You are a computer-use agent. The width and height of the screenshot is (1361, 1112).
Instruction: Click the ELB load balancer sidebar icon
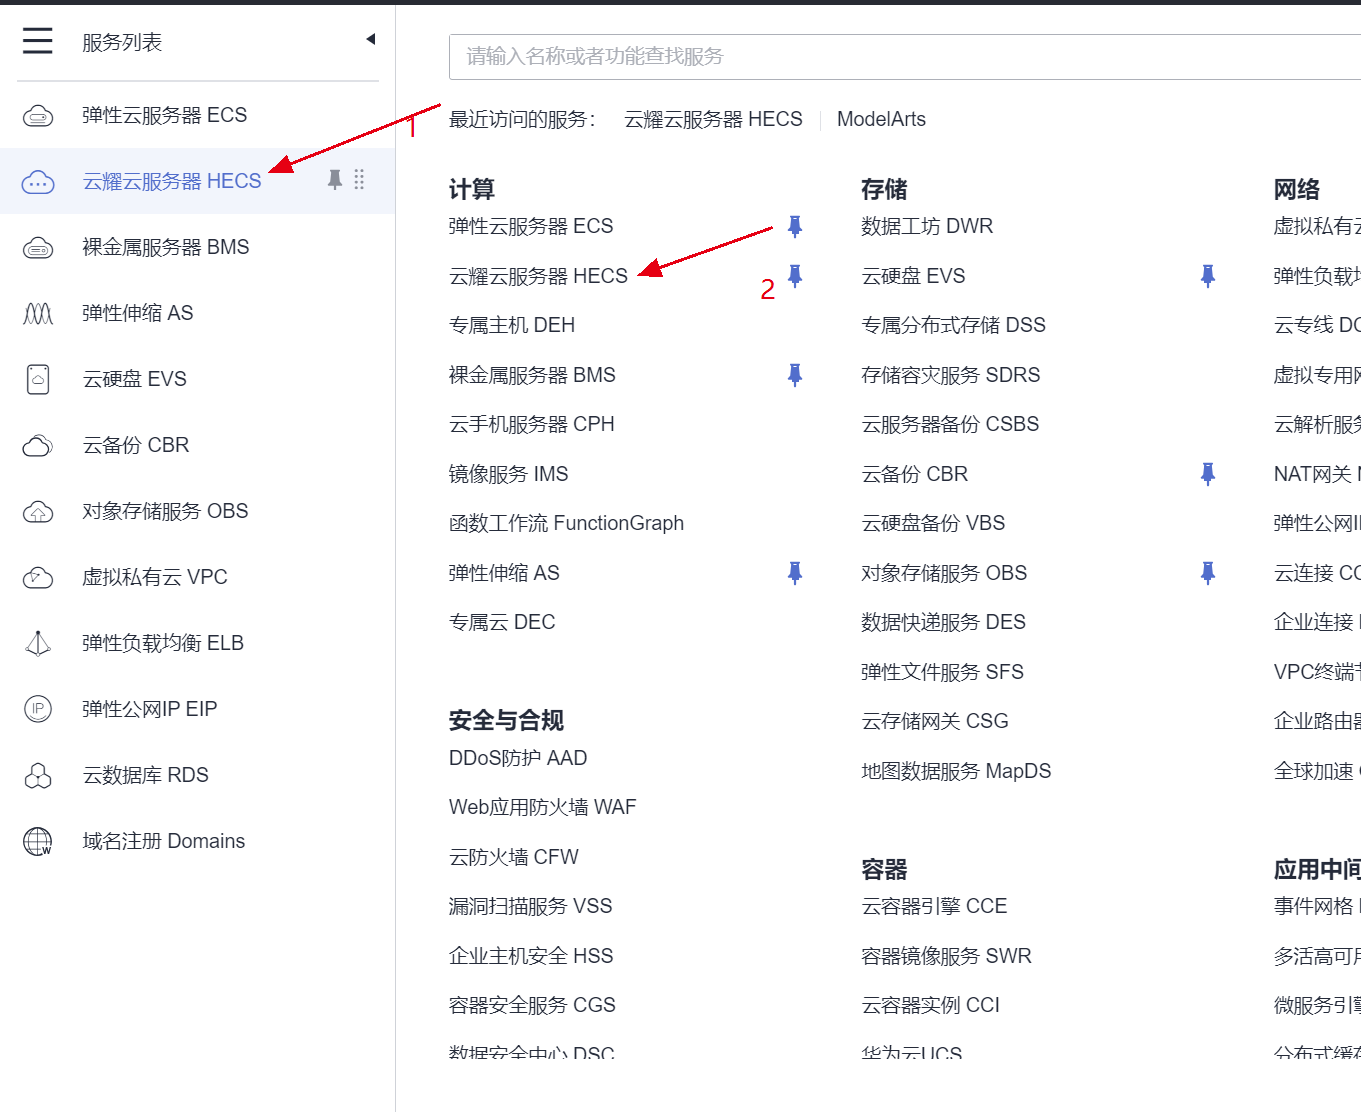coord(38,644)
